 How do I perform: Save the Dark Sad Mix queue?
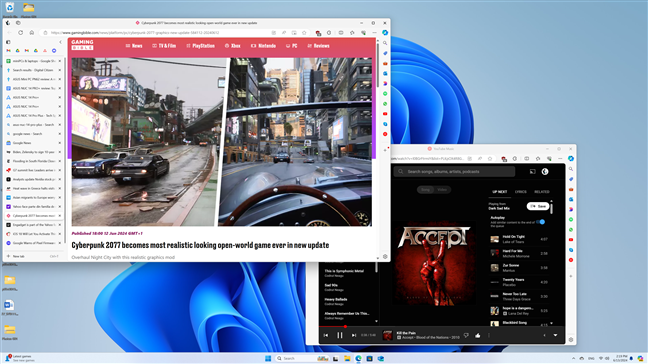(x=538, y=206)
